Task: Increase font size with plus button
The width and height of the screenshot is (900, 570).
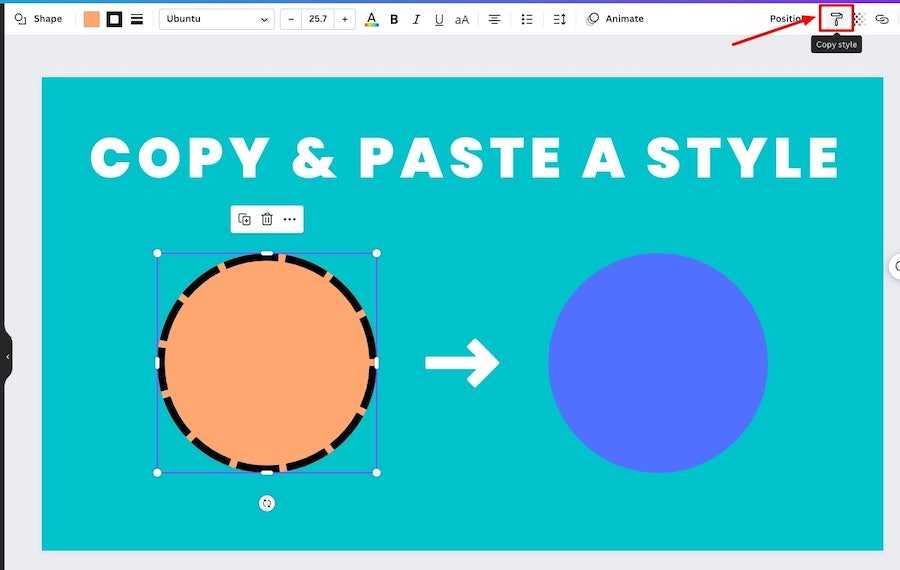Action: 344,19
